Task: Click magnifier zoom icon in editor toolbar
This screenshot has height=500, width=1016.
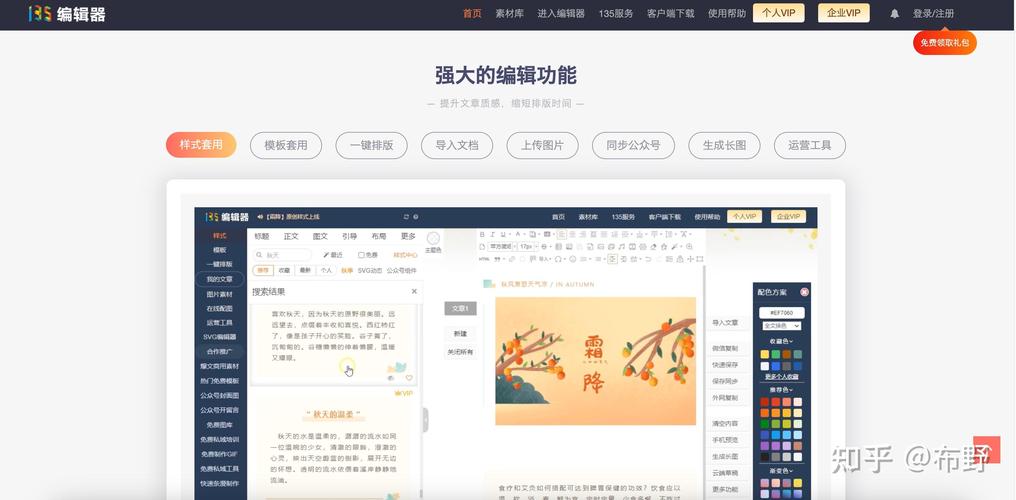Action: coord(689,247)
